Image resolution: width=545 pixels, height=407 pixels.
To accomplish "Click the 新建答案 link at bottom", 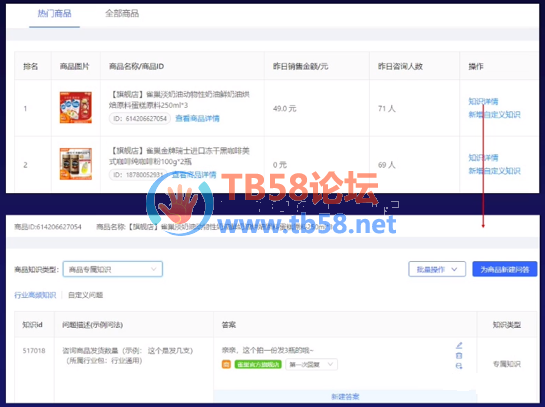I will (345, 397).
